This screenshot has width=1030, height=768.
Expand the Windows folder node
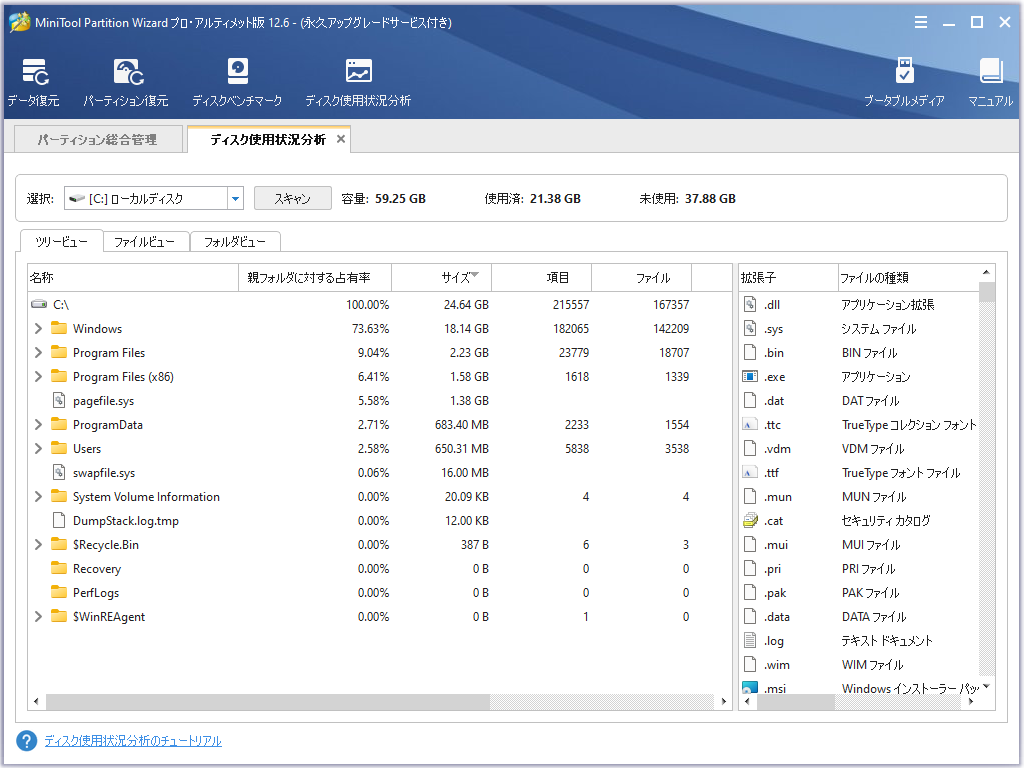point(38,328)
